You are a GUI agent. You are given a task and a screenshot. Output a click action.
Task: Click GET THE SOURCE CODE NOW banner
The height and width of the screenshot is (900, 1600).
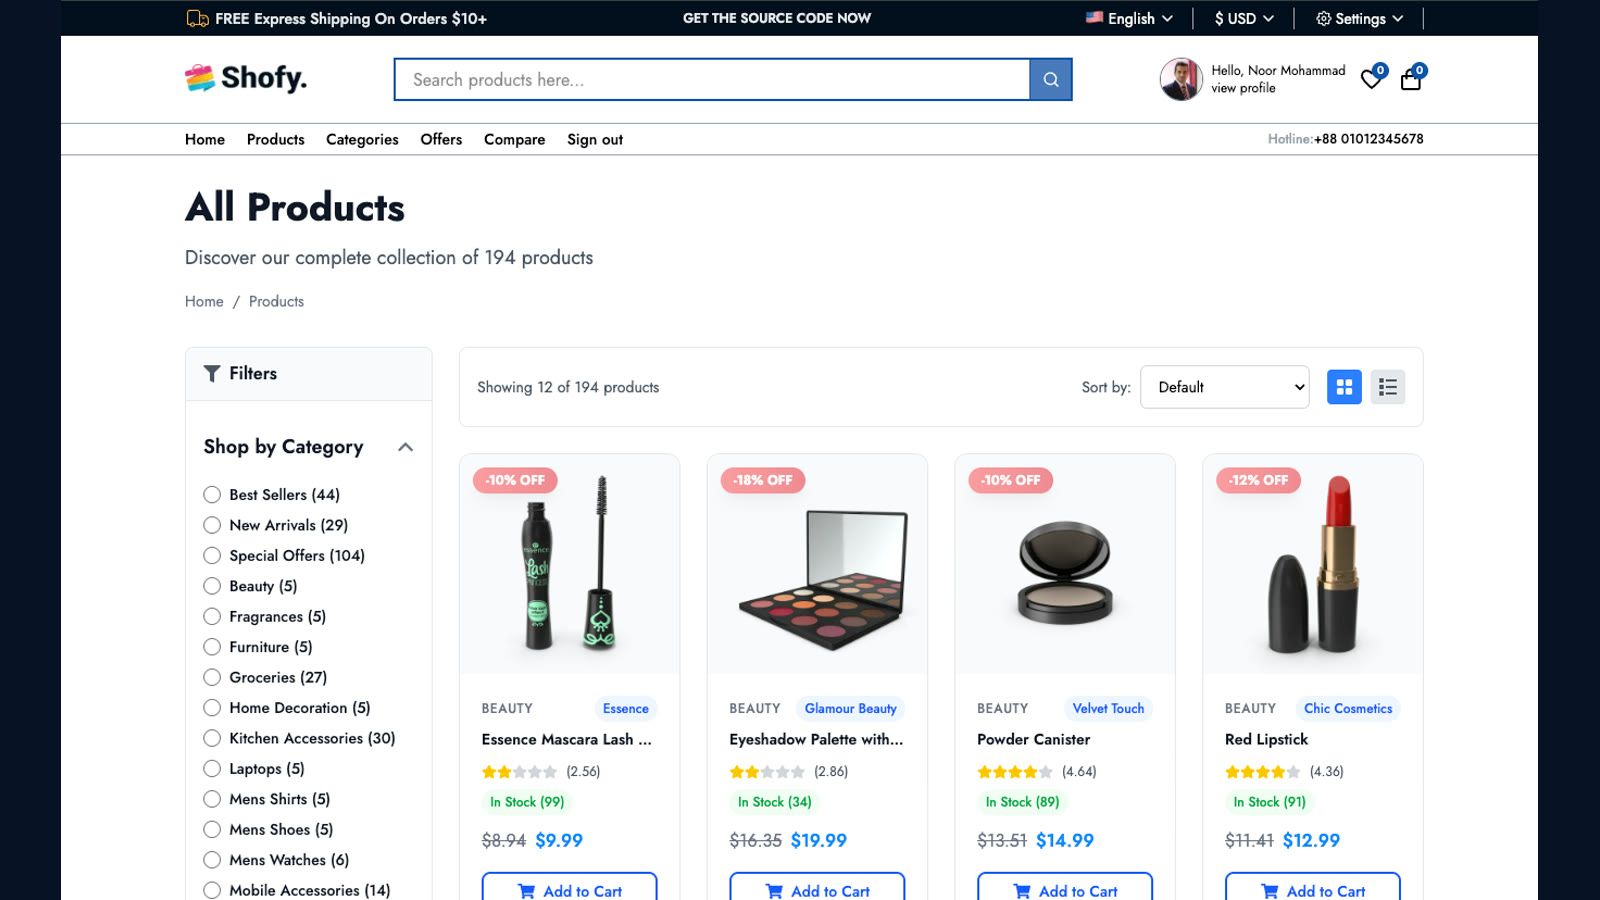[x=777, y=18]
